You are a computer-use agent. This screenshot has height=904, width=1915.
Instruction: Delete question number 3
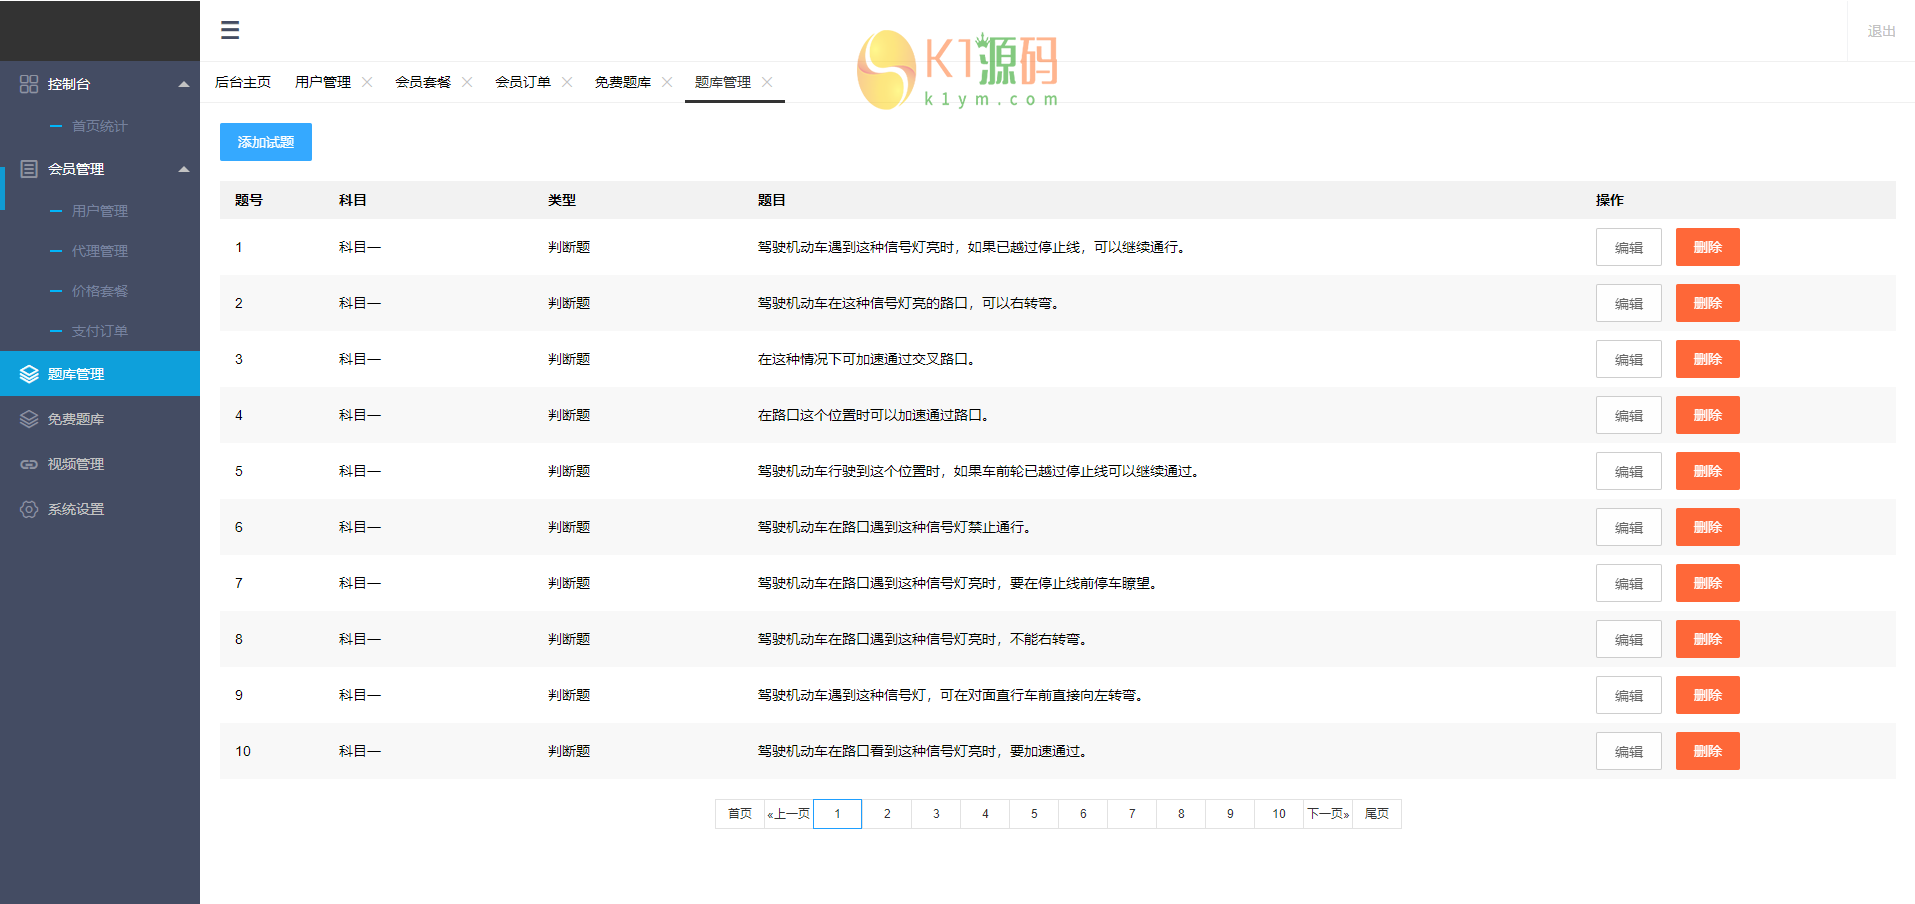(1708, 359)
